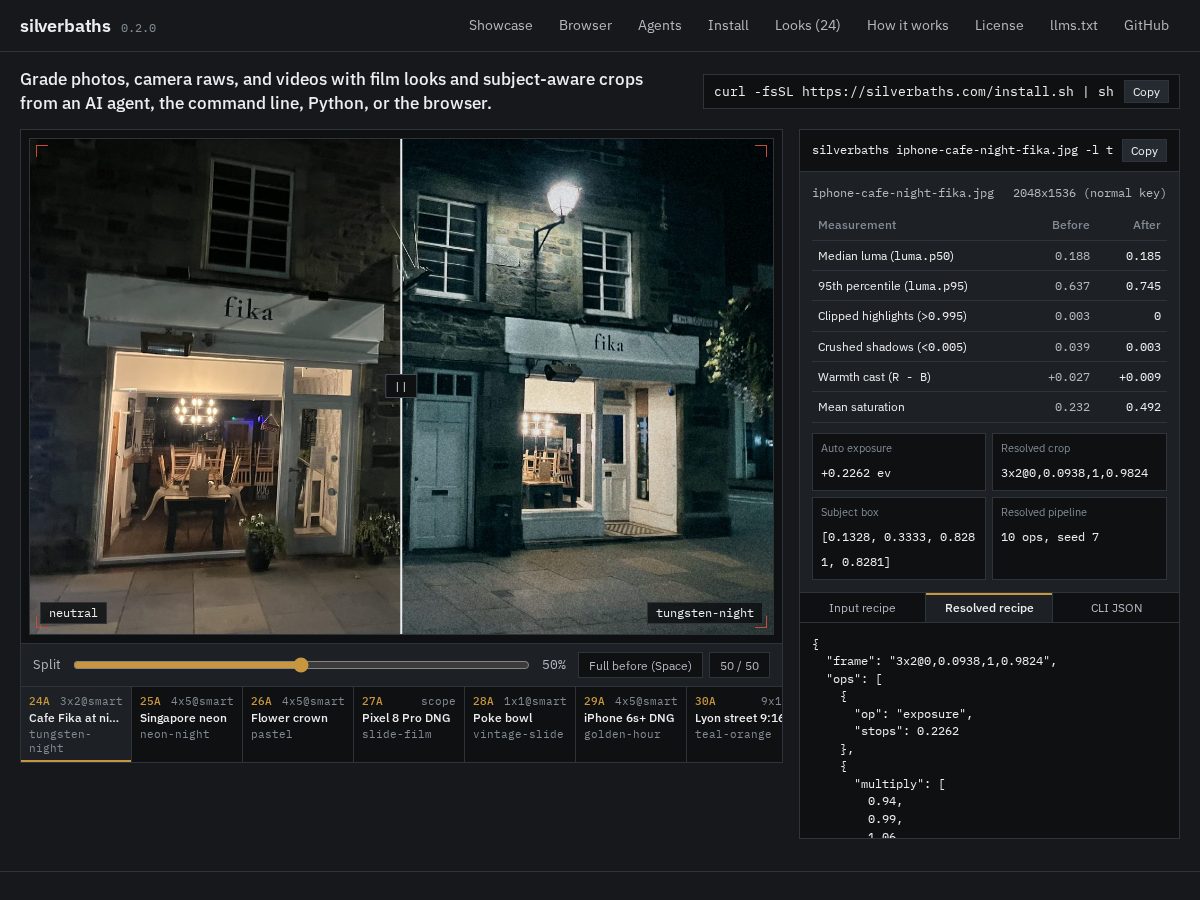This screenshot has width=1200, height=900.
Task: Click the Auto exposure +0.2262 ev box
Action: (x=899, y=462)
